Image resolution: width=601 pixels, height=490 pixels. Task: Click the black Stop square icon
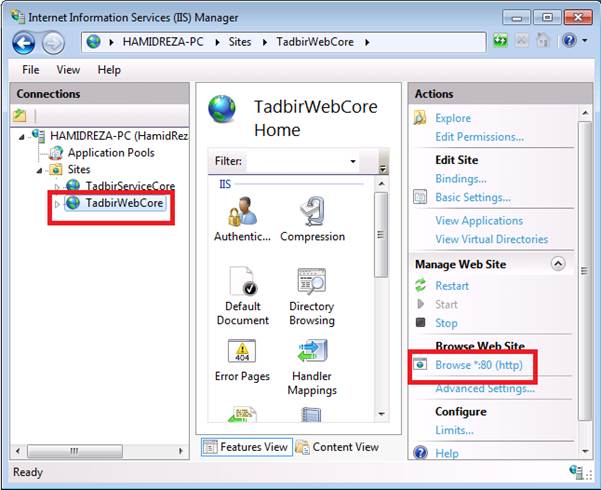(x=420, y=322)
